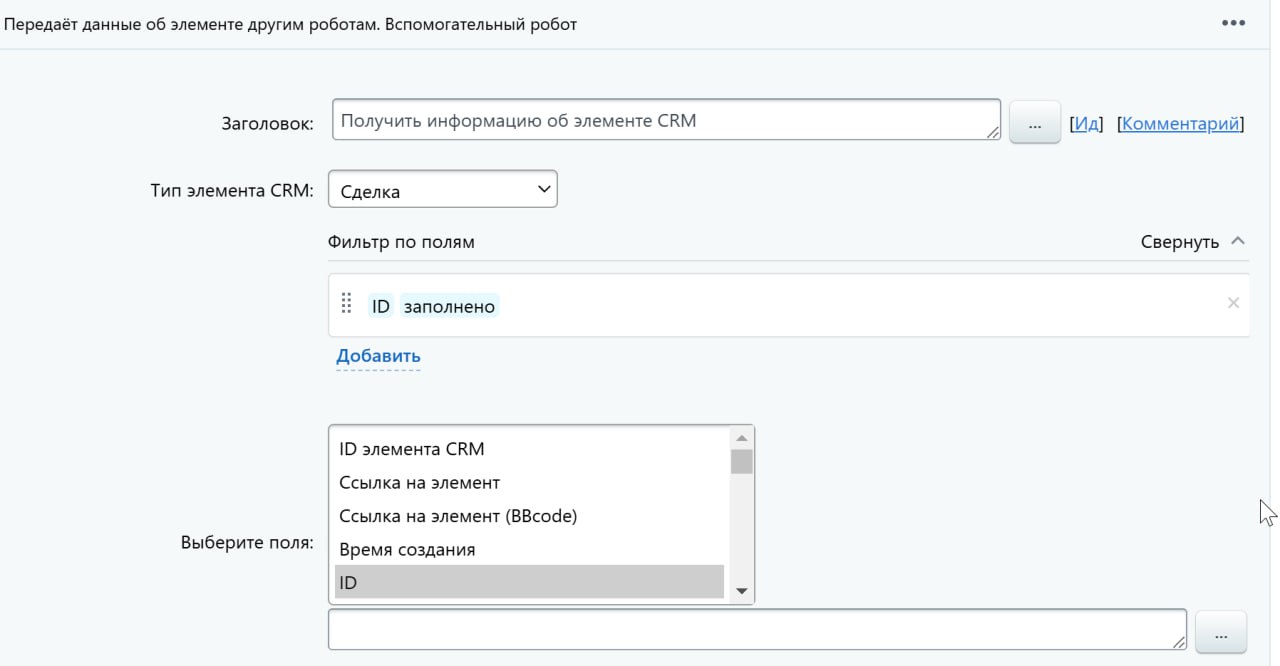
Task: Open the Тип элемента CRM dropdown
Action: pos(442,190)
